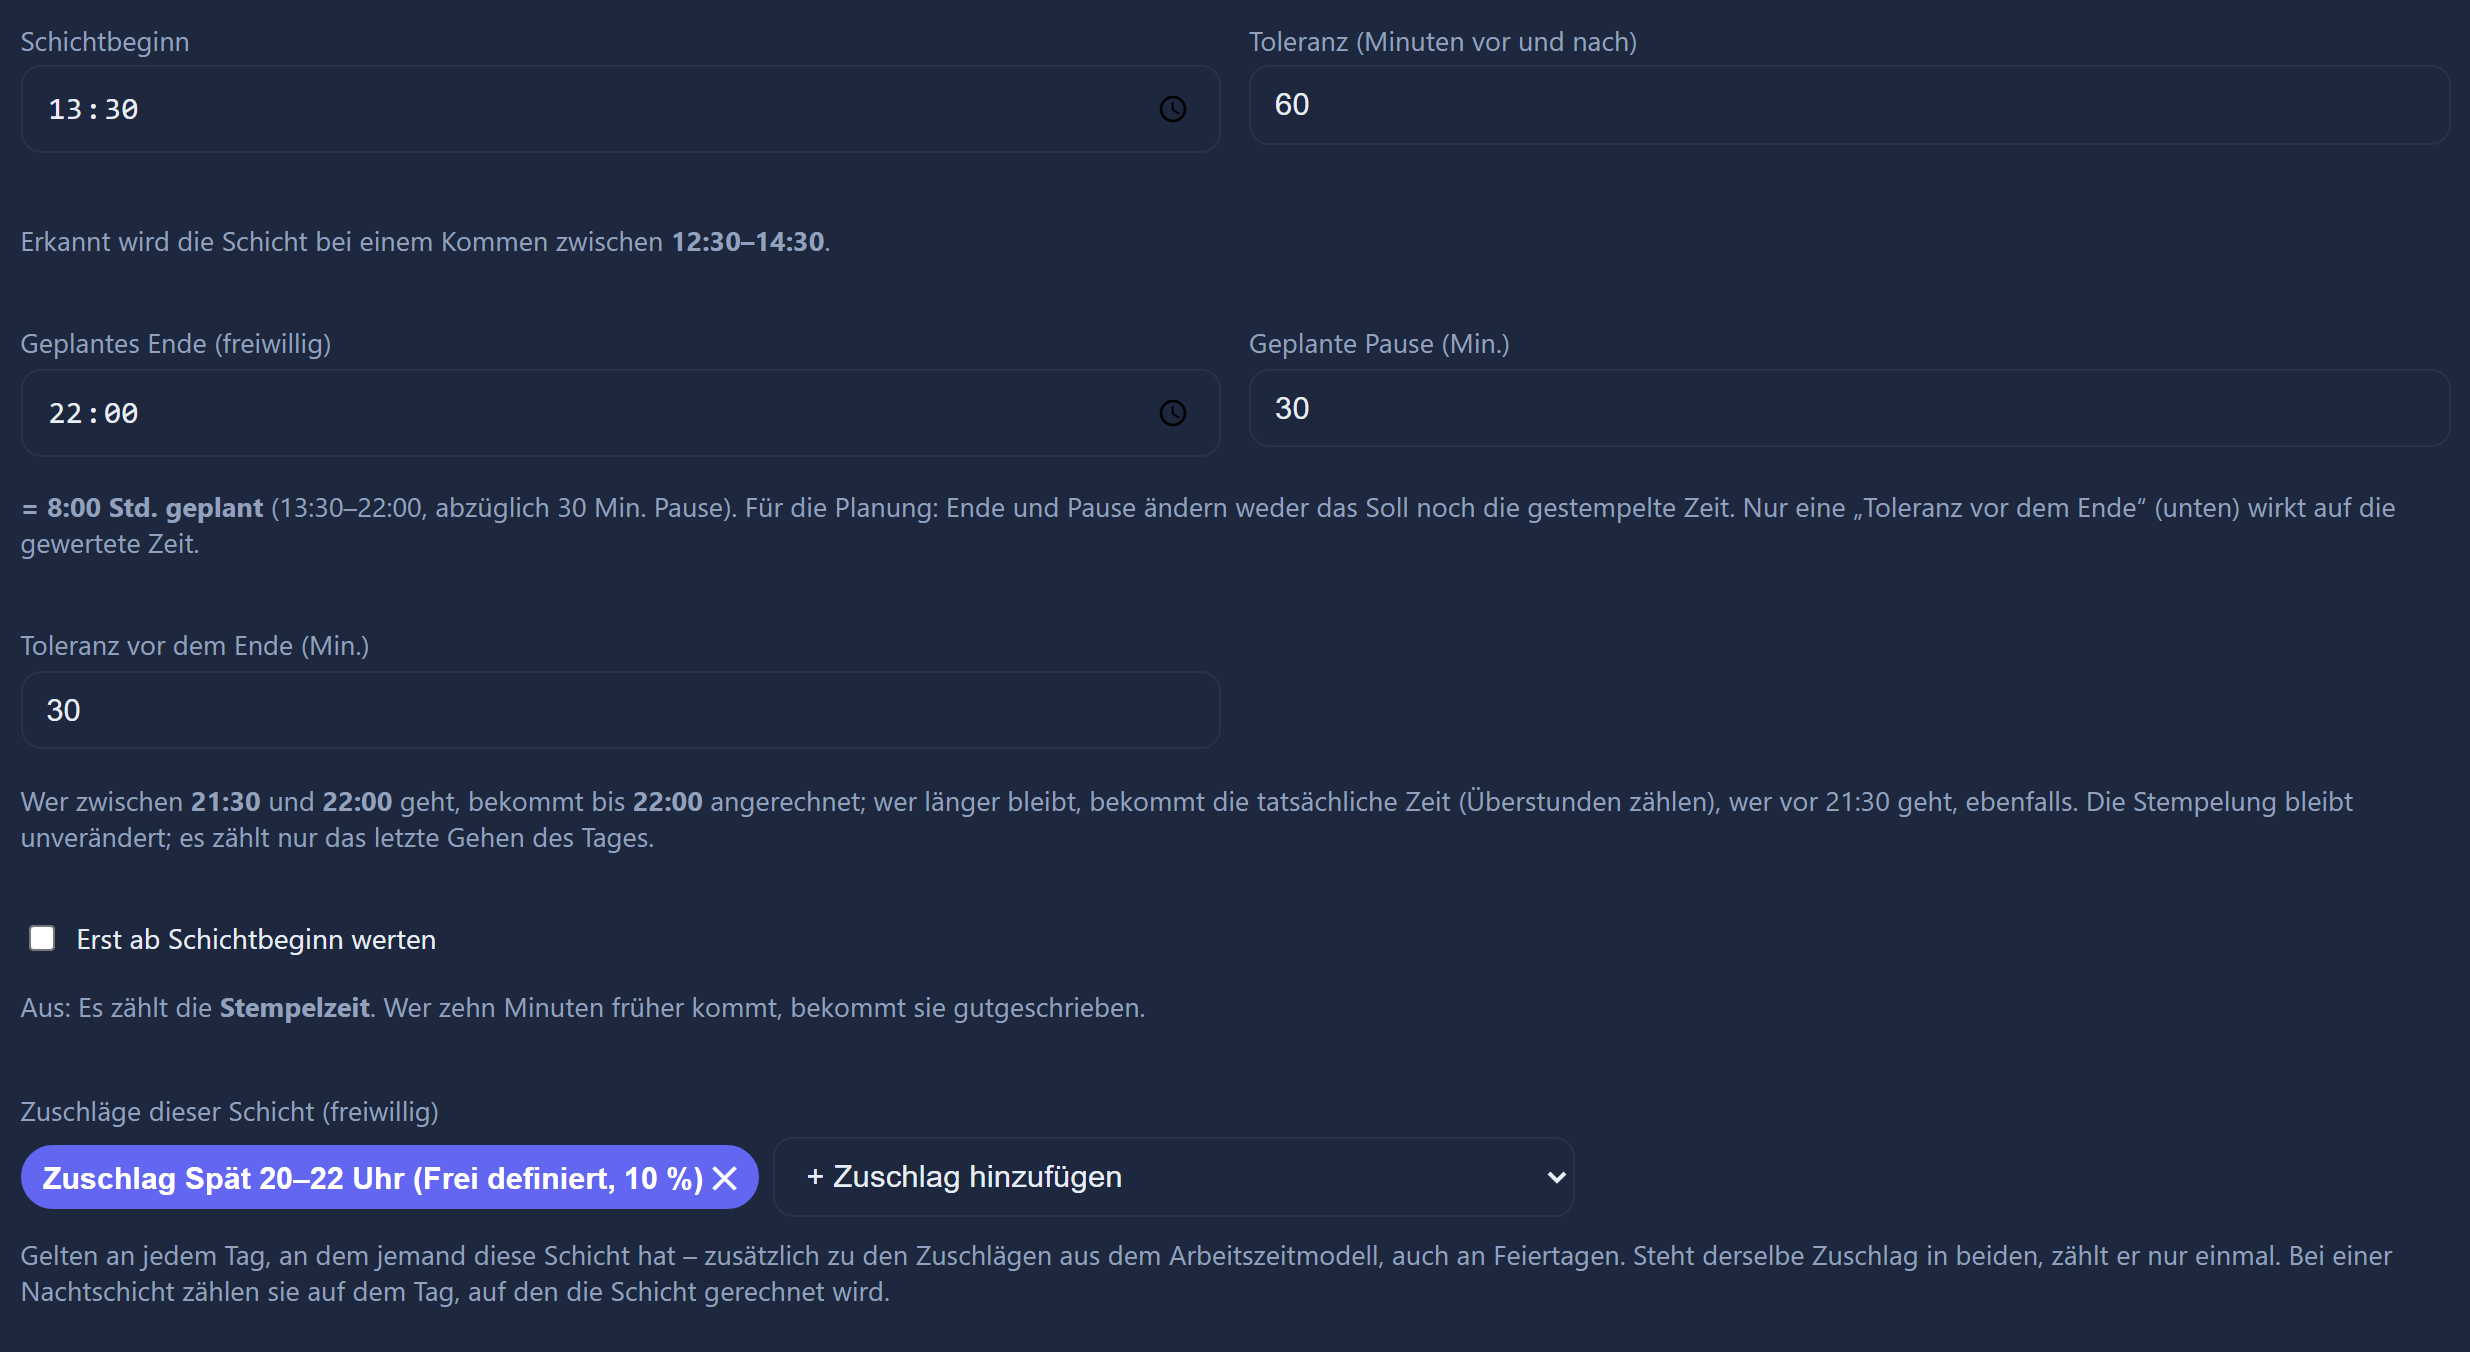The image size is (2470, 1352).
Task: Click the 'Geplante Pause (Min.)' label
Action: pos(1379,344)
